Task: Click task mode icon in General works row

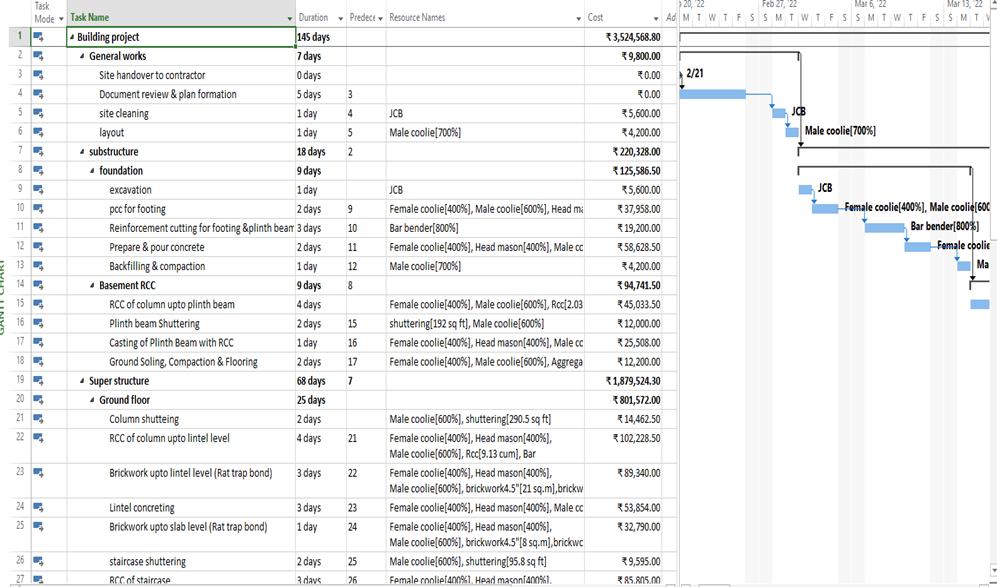Action: coord(38,56)
